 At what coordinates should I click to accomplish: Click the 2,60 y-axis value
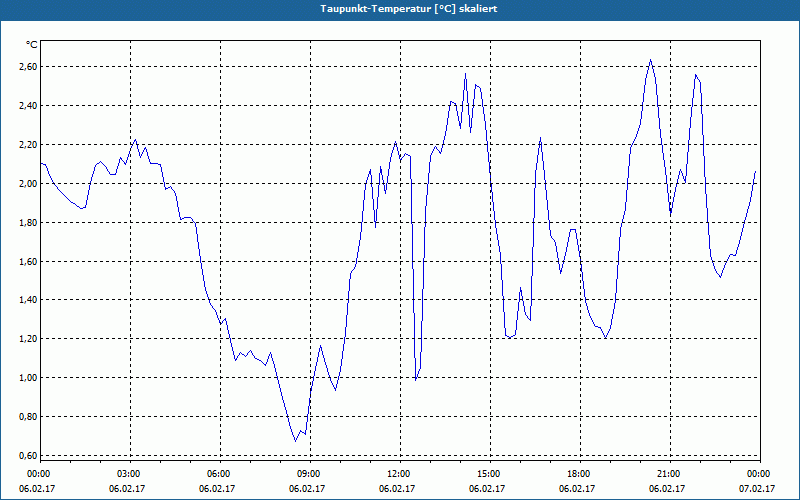tap(28, 67)
